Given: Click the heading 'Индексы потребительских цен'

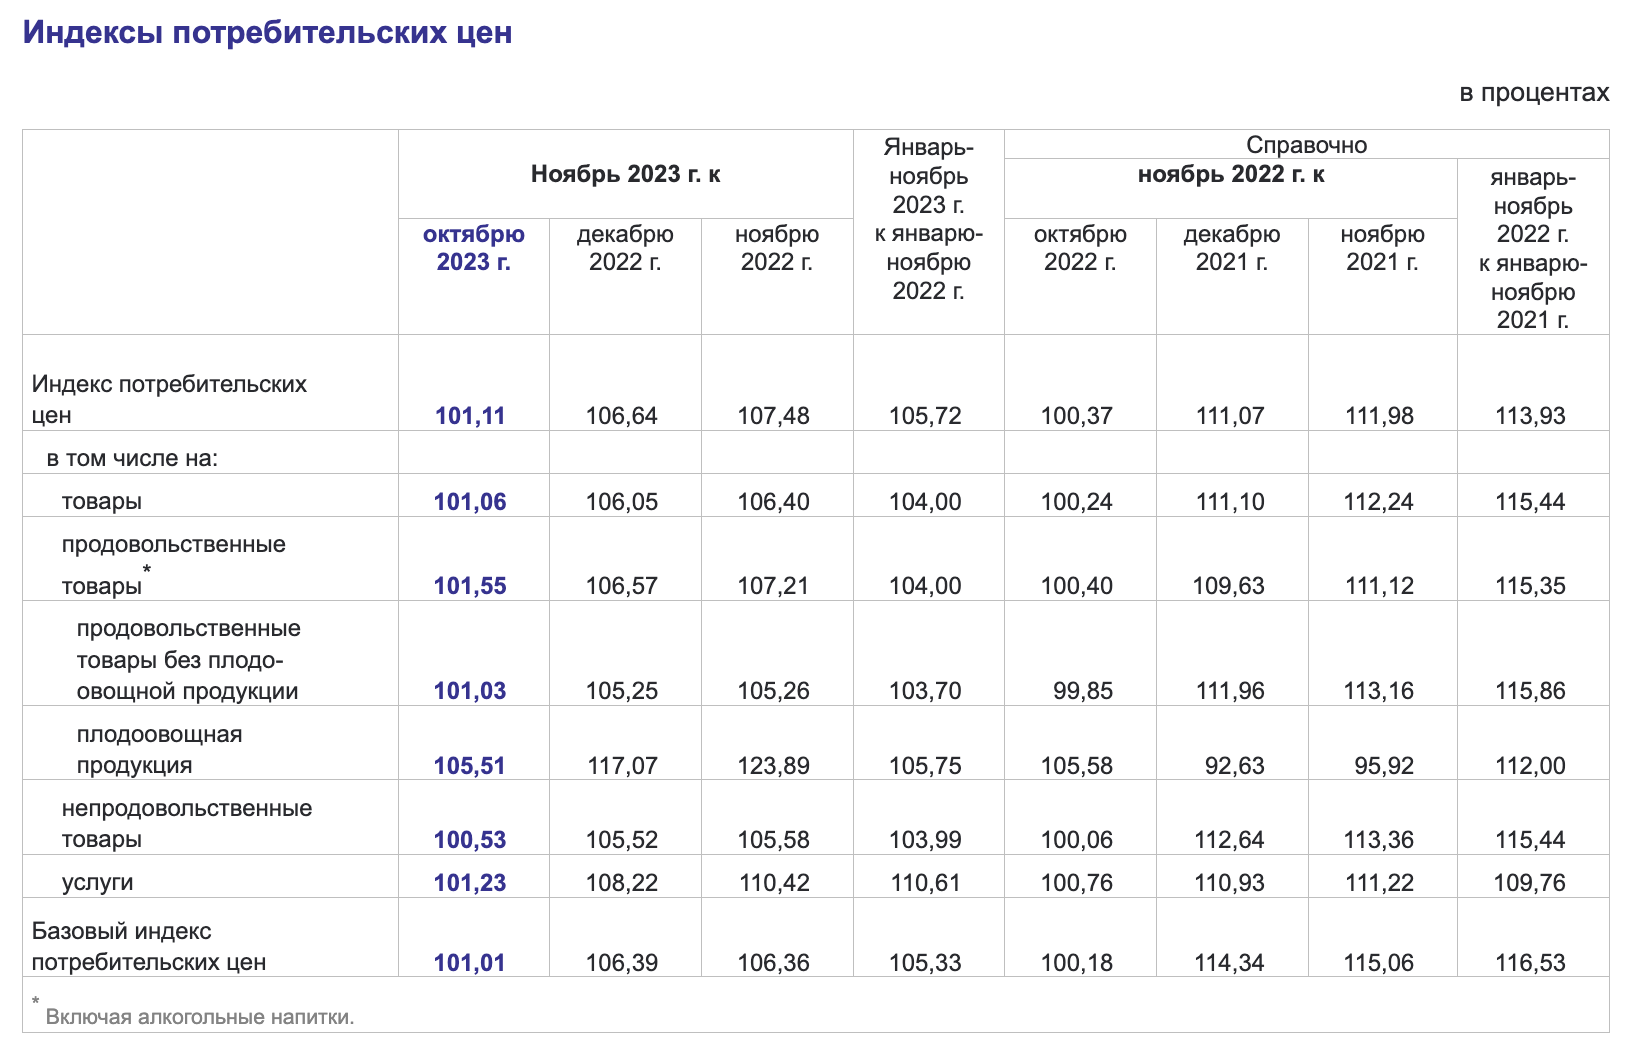Looking at the screenshot, I should point(267,32).
